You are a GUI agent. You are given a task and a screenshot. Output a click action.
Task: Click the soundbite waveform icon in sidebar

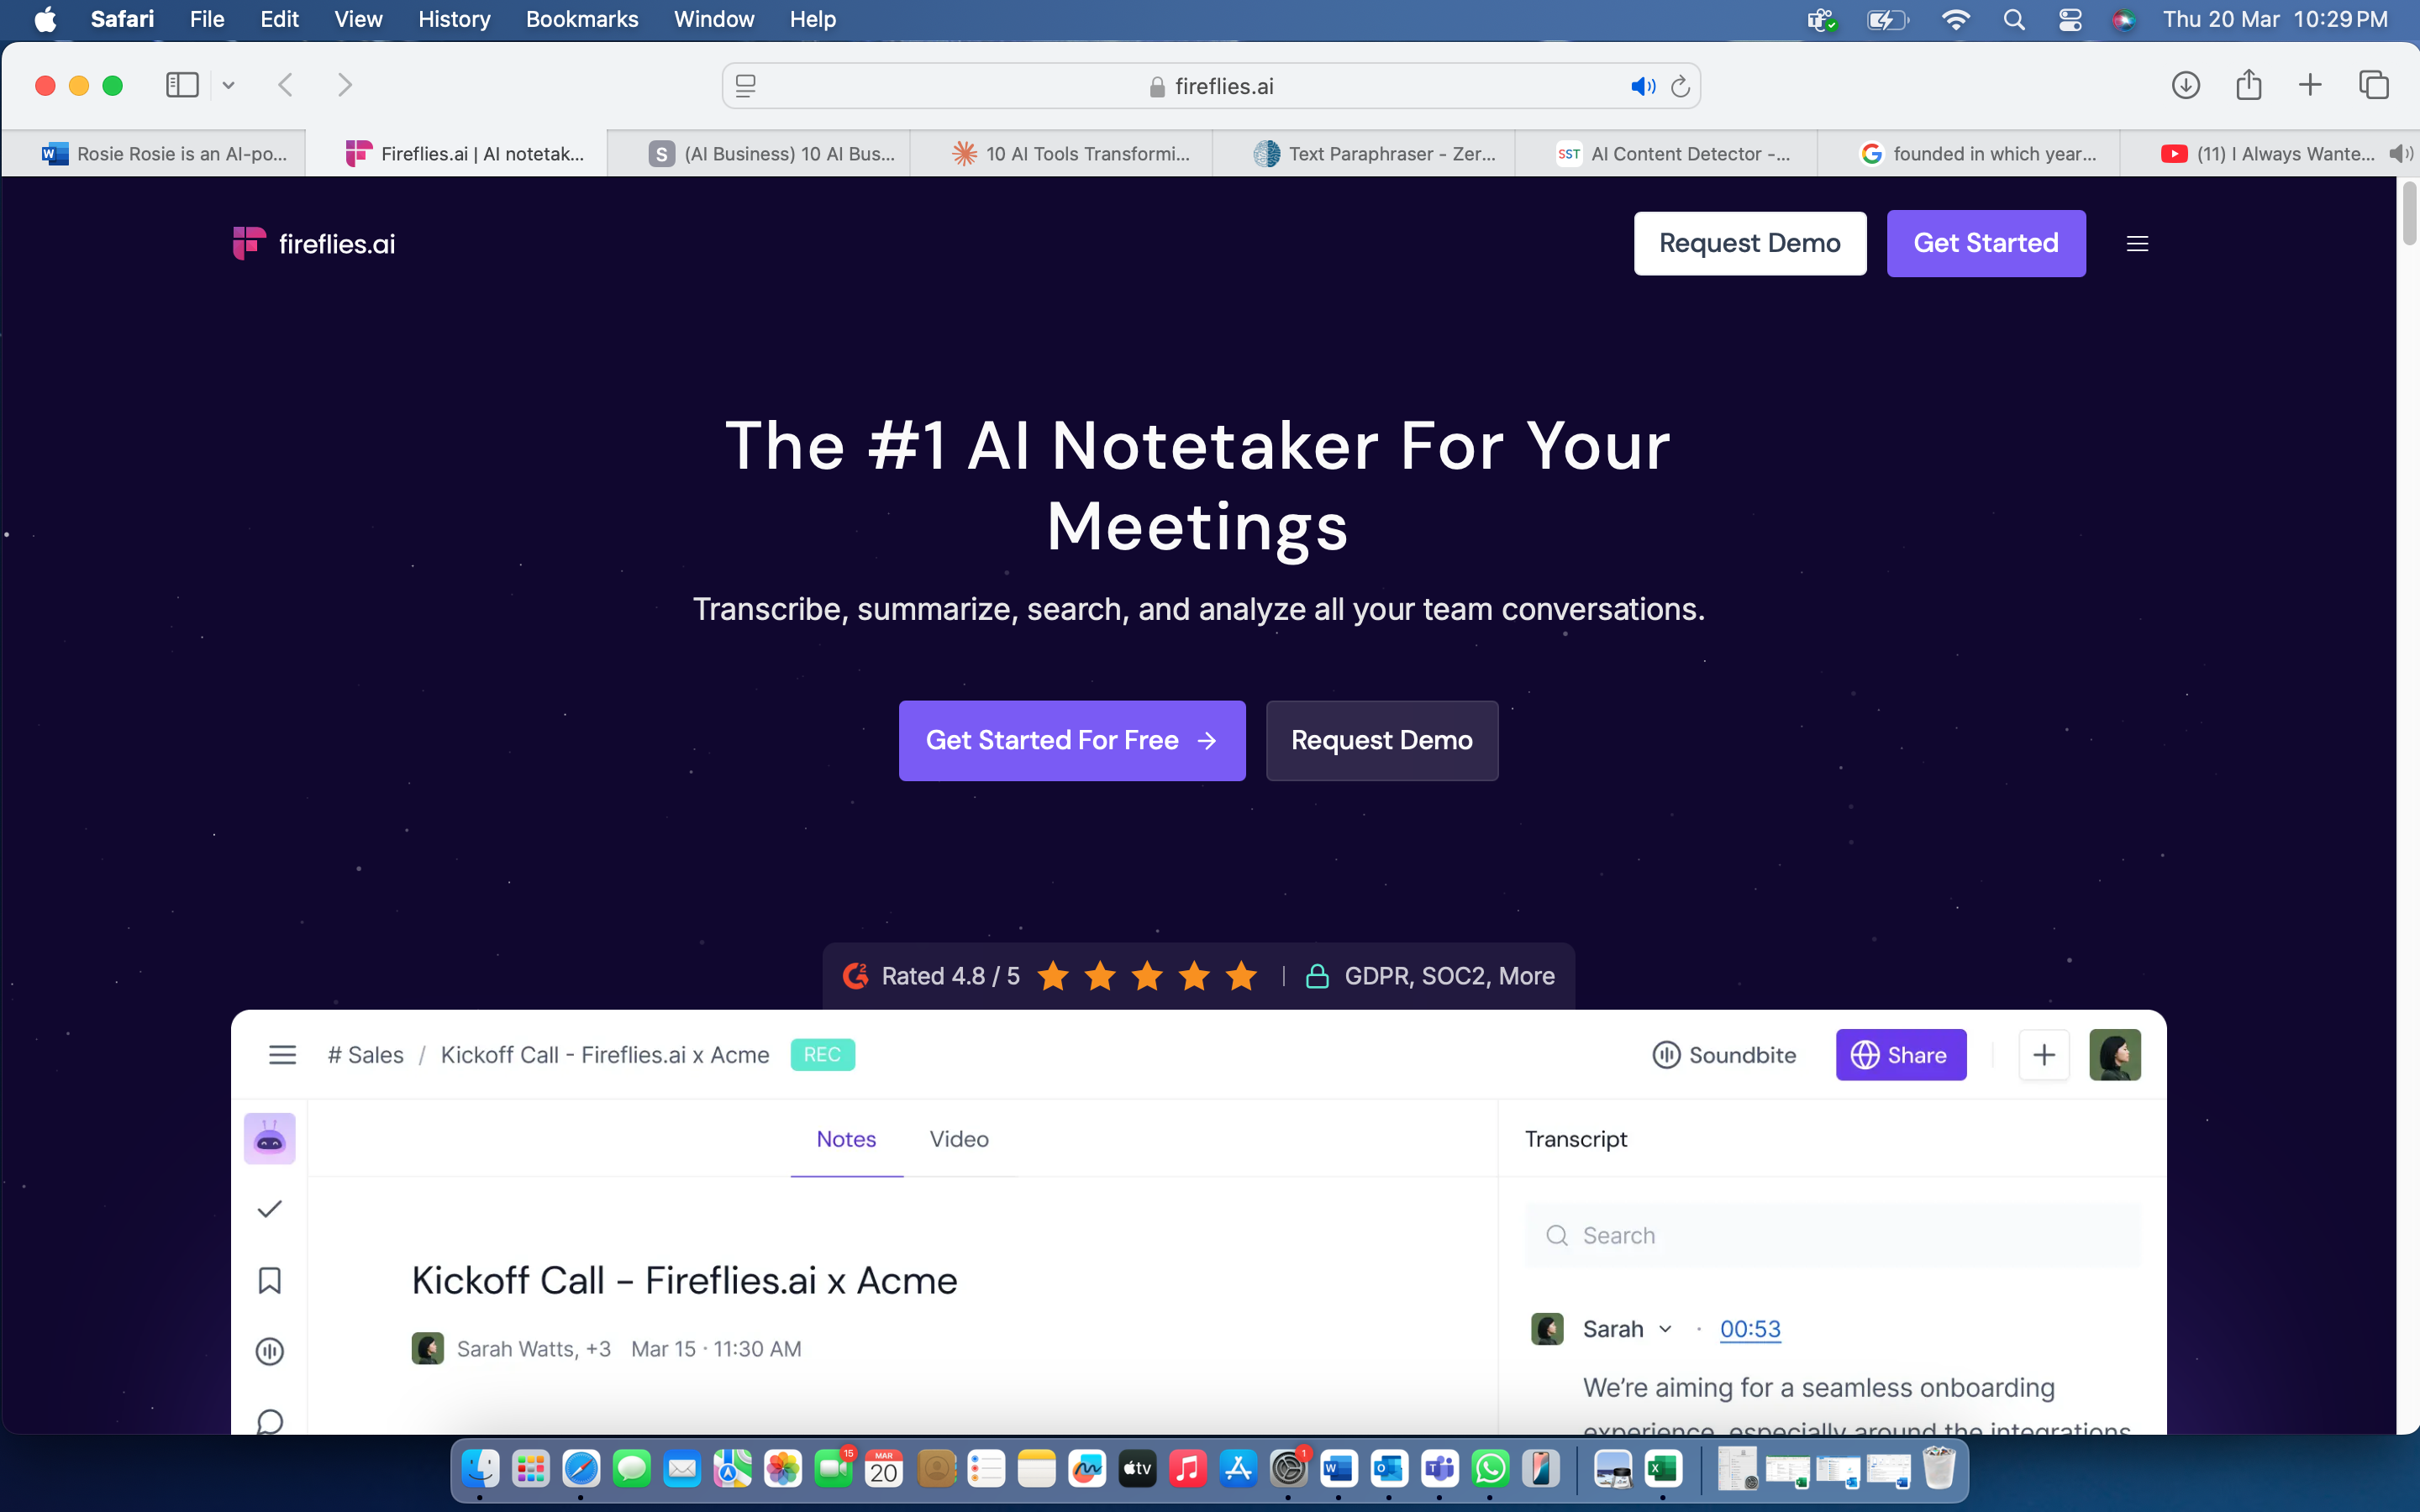[x=269, y=1351]
